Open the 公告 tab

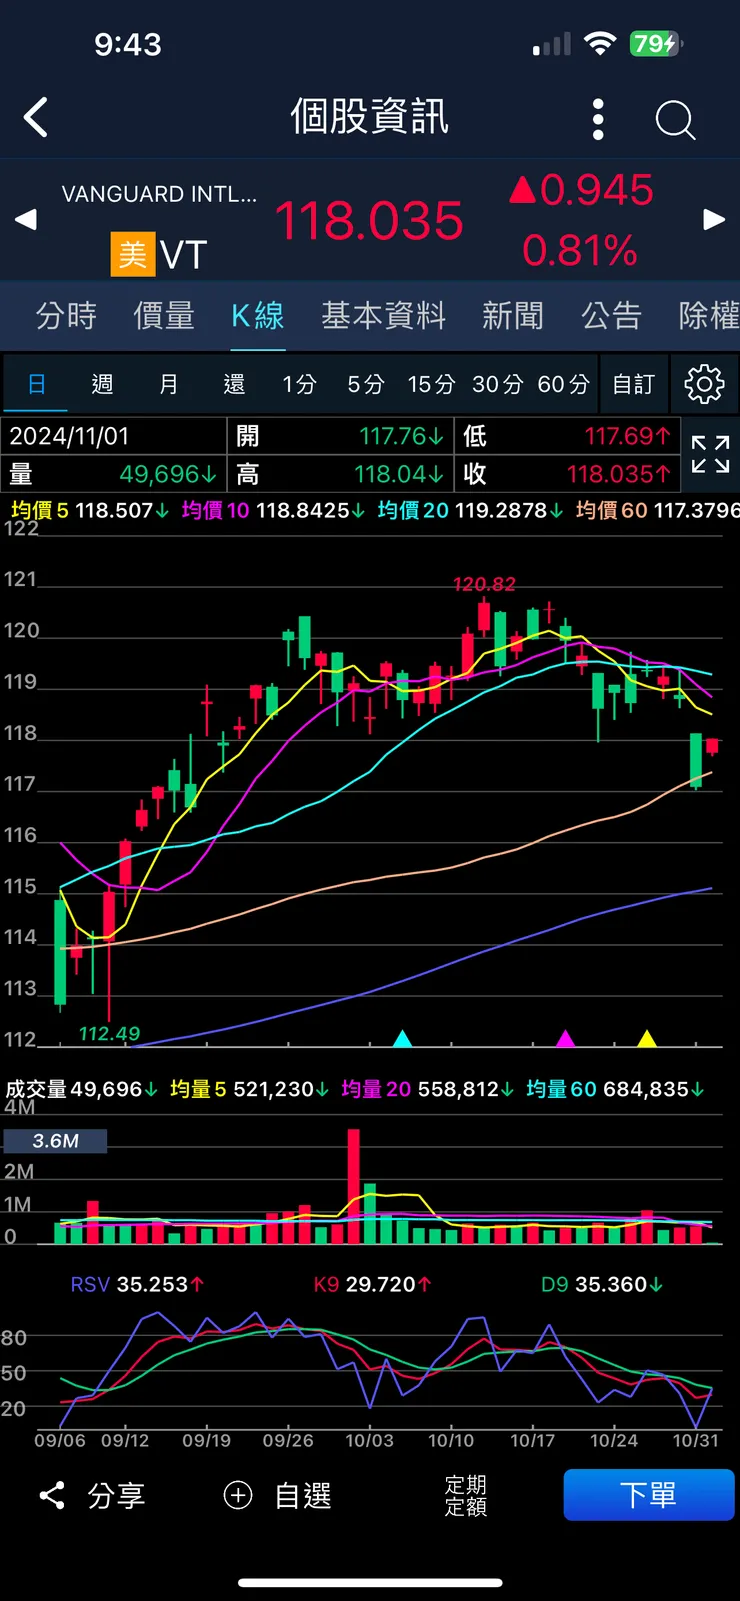611,316
